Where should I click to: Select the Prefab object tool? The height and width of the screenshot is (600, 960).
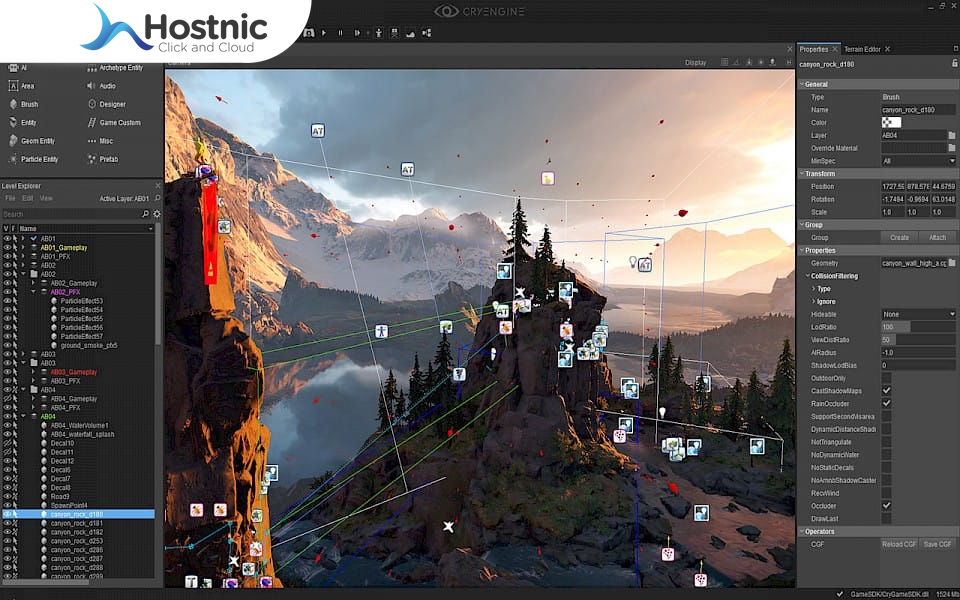click(102, 160)
